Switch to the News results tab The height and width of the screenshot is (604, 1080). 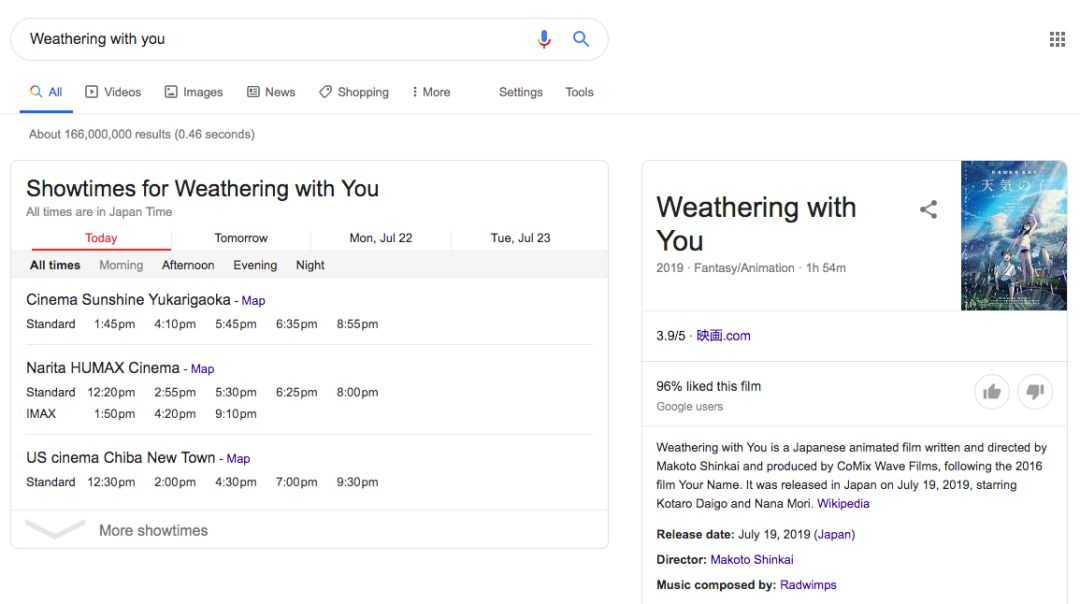pyautogui.click(x=271, y=92)
